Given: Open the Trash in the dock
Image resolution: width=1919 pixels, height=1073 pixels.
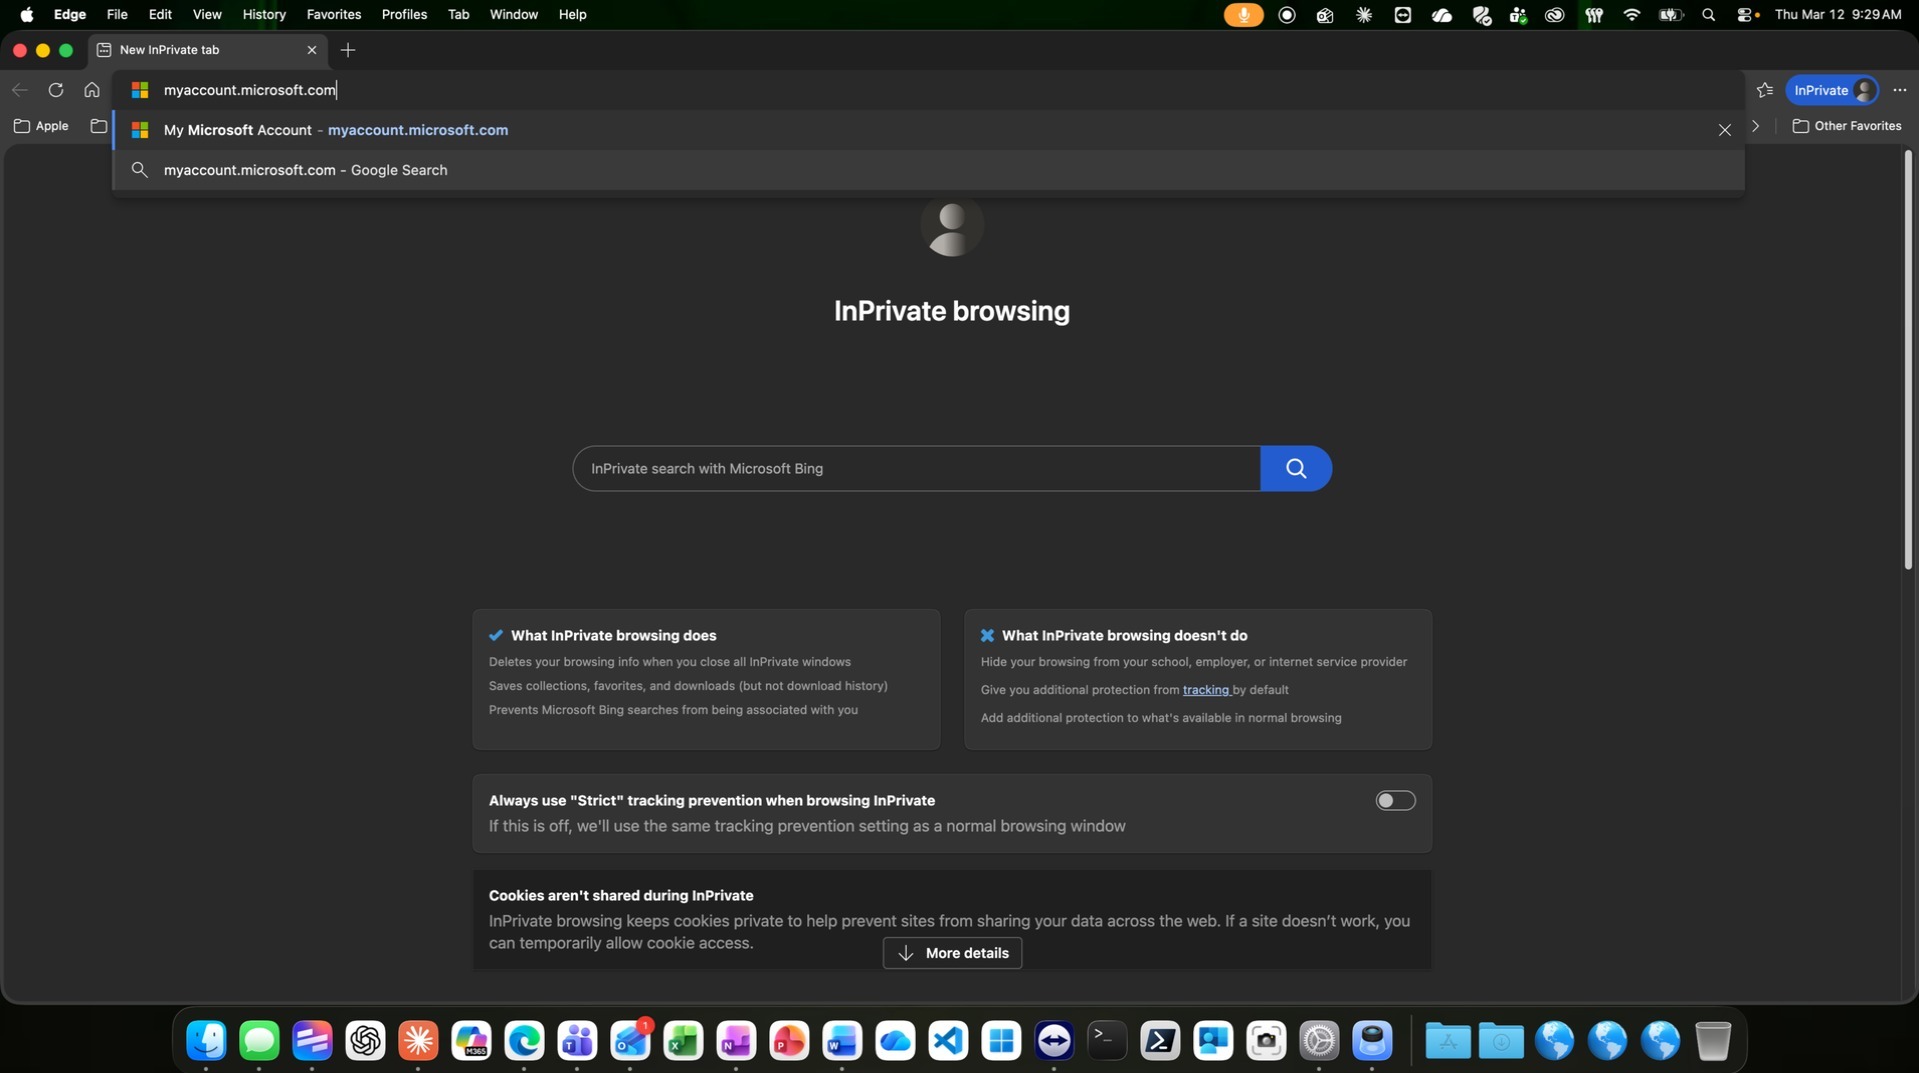Looking at the screenshot, I should click(x=1713, y=1041).
